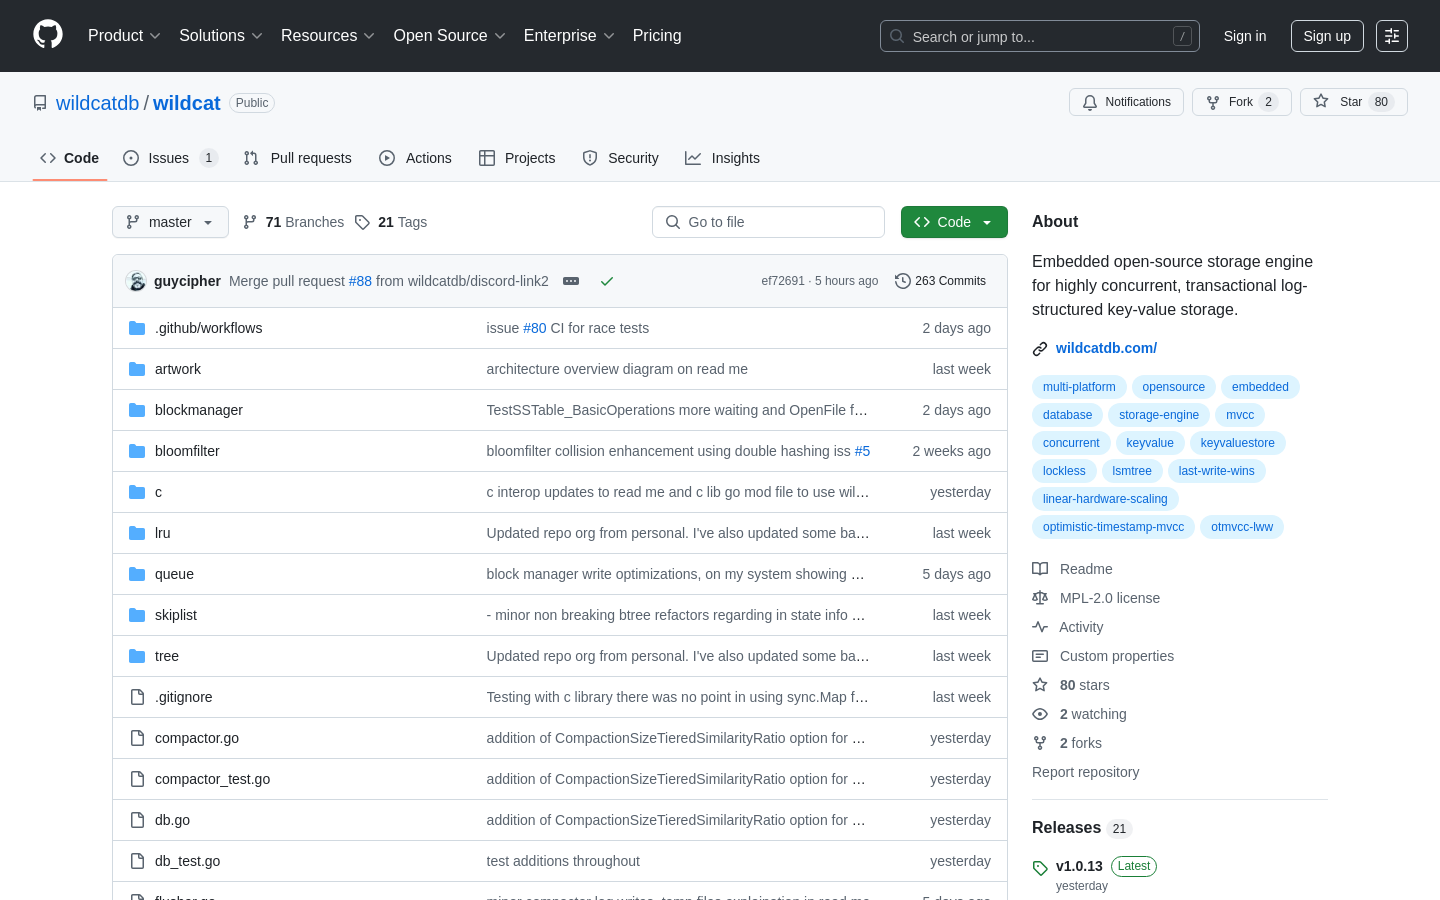Viewport: 1440px width, 900px height.
Task: Switch to the Insights tab
Action: click(x=722, y=158)
